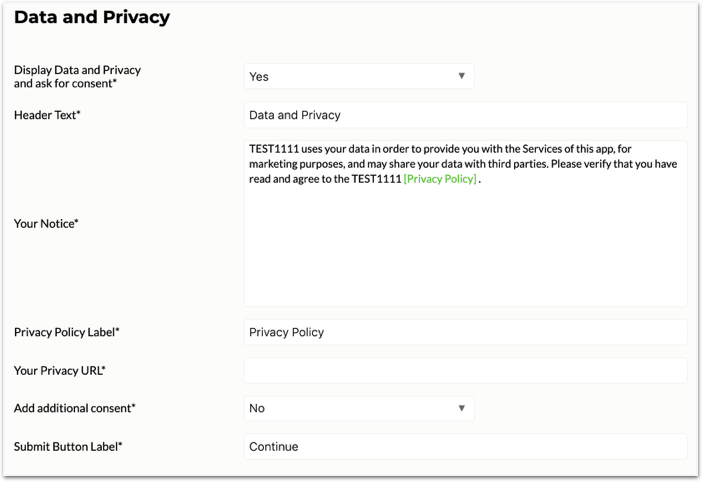Click the 'Display Data and Privacy and ask for consent' label
Viewport: 703px width, 482px height.
coord(78,77)
